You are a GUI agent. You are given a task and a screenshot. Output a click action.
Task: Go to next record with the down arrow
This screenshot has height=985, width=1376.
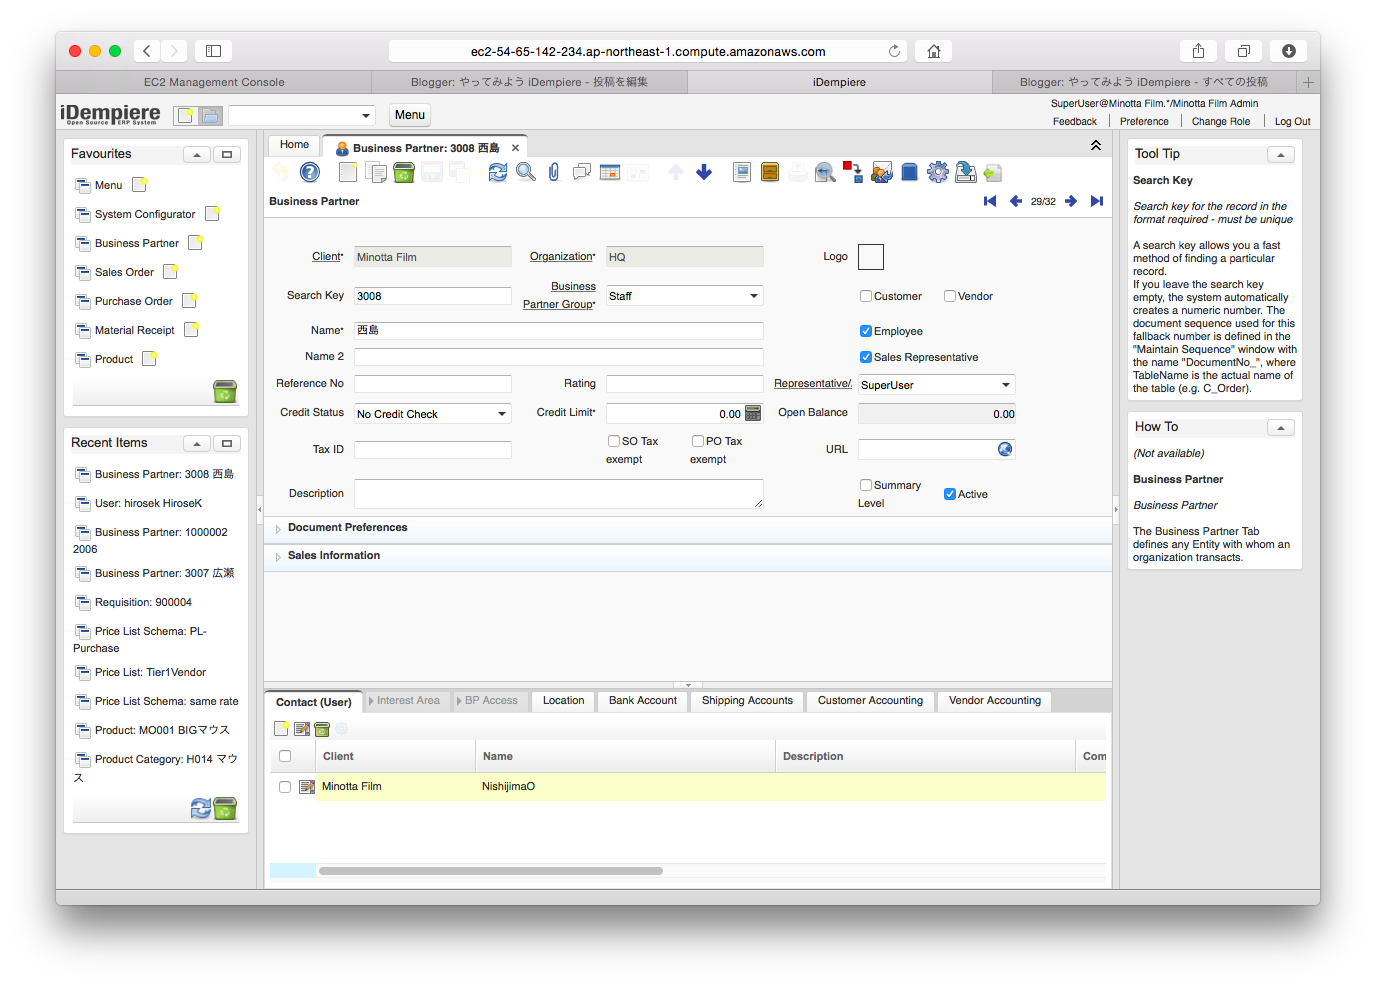point(704,173)
